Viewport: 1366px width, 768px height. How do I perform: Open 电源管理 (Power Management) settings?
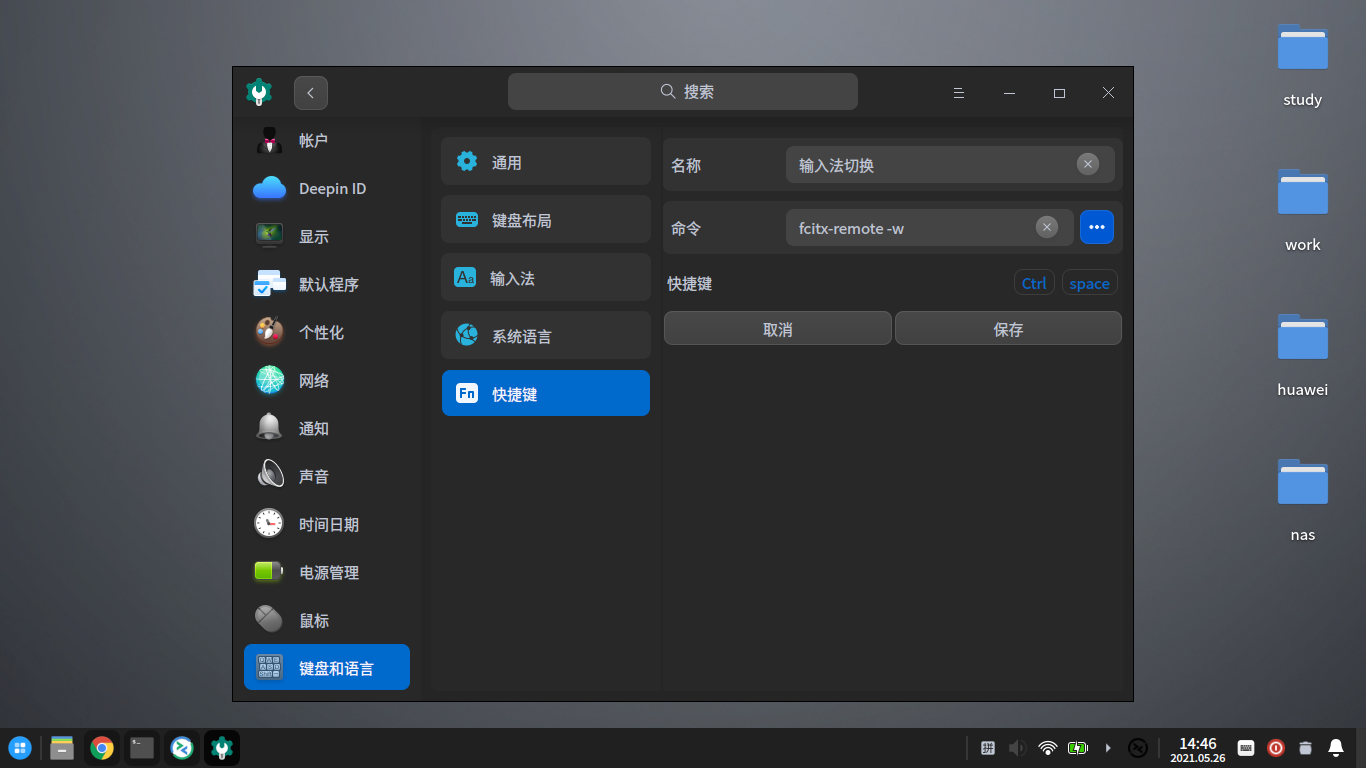327,573
